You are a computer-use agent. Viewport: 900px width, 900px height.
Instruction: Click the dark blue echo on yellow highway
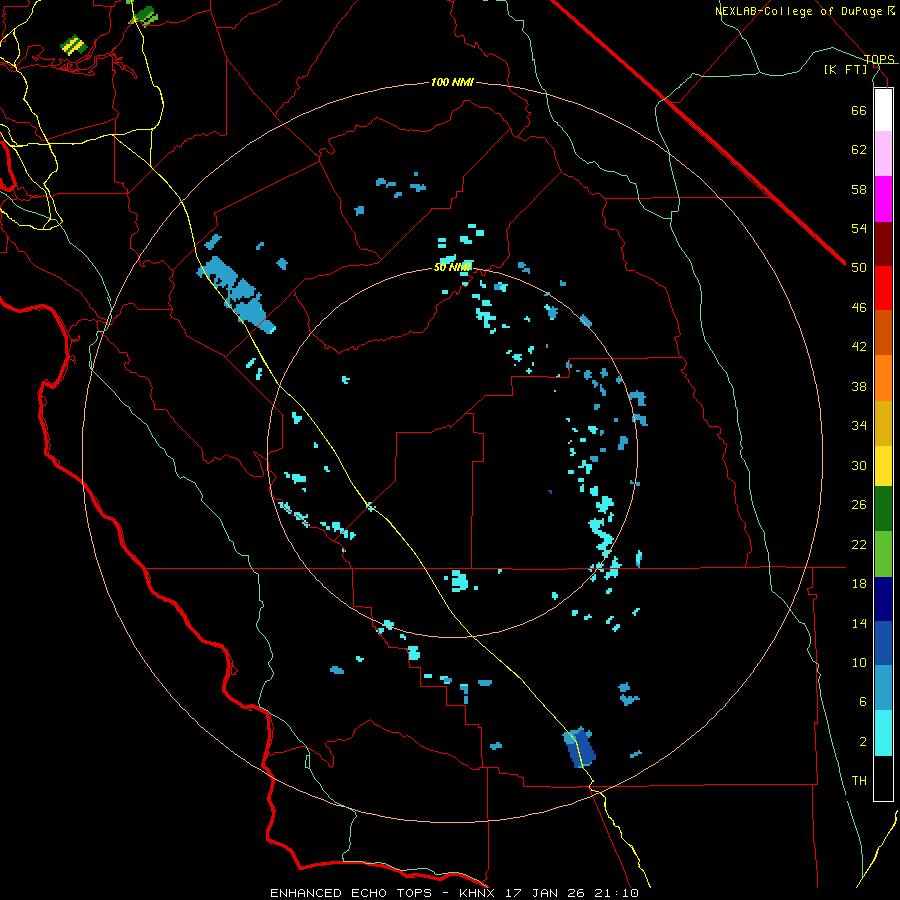pyautogui.click(x=579, y=747)
